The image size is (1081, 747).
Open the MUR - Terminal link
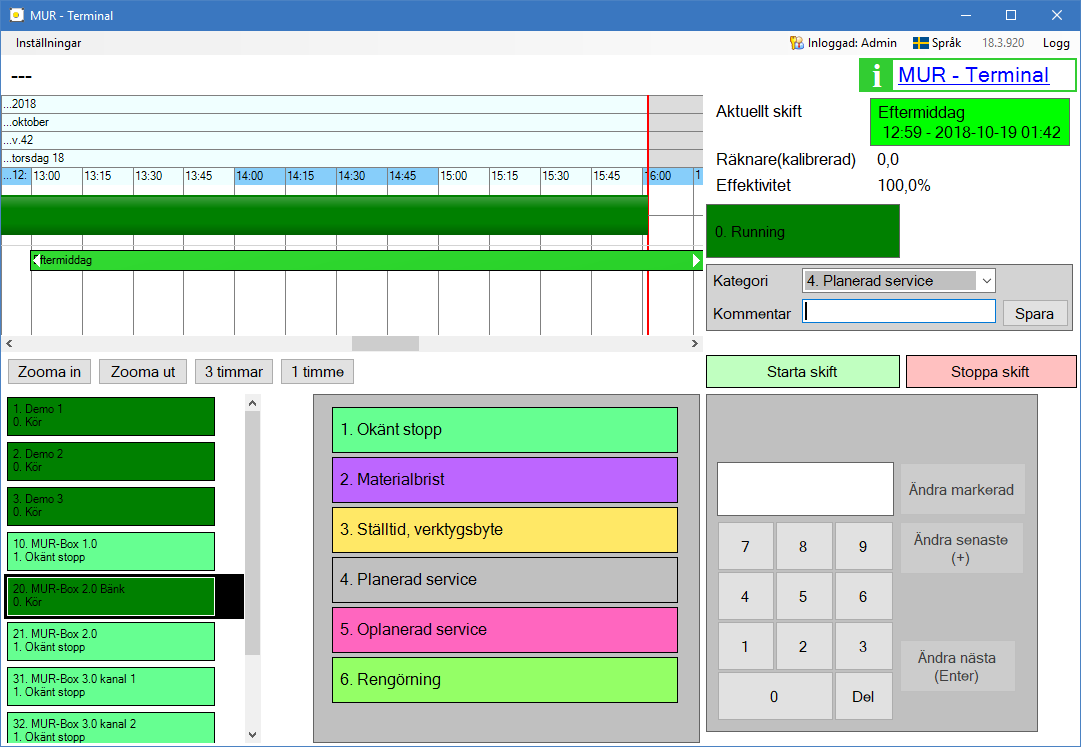[x=973, y=75]
